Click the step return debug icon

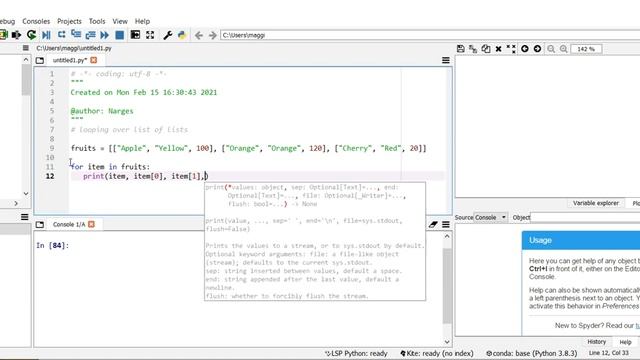click(x=90, y=35)
